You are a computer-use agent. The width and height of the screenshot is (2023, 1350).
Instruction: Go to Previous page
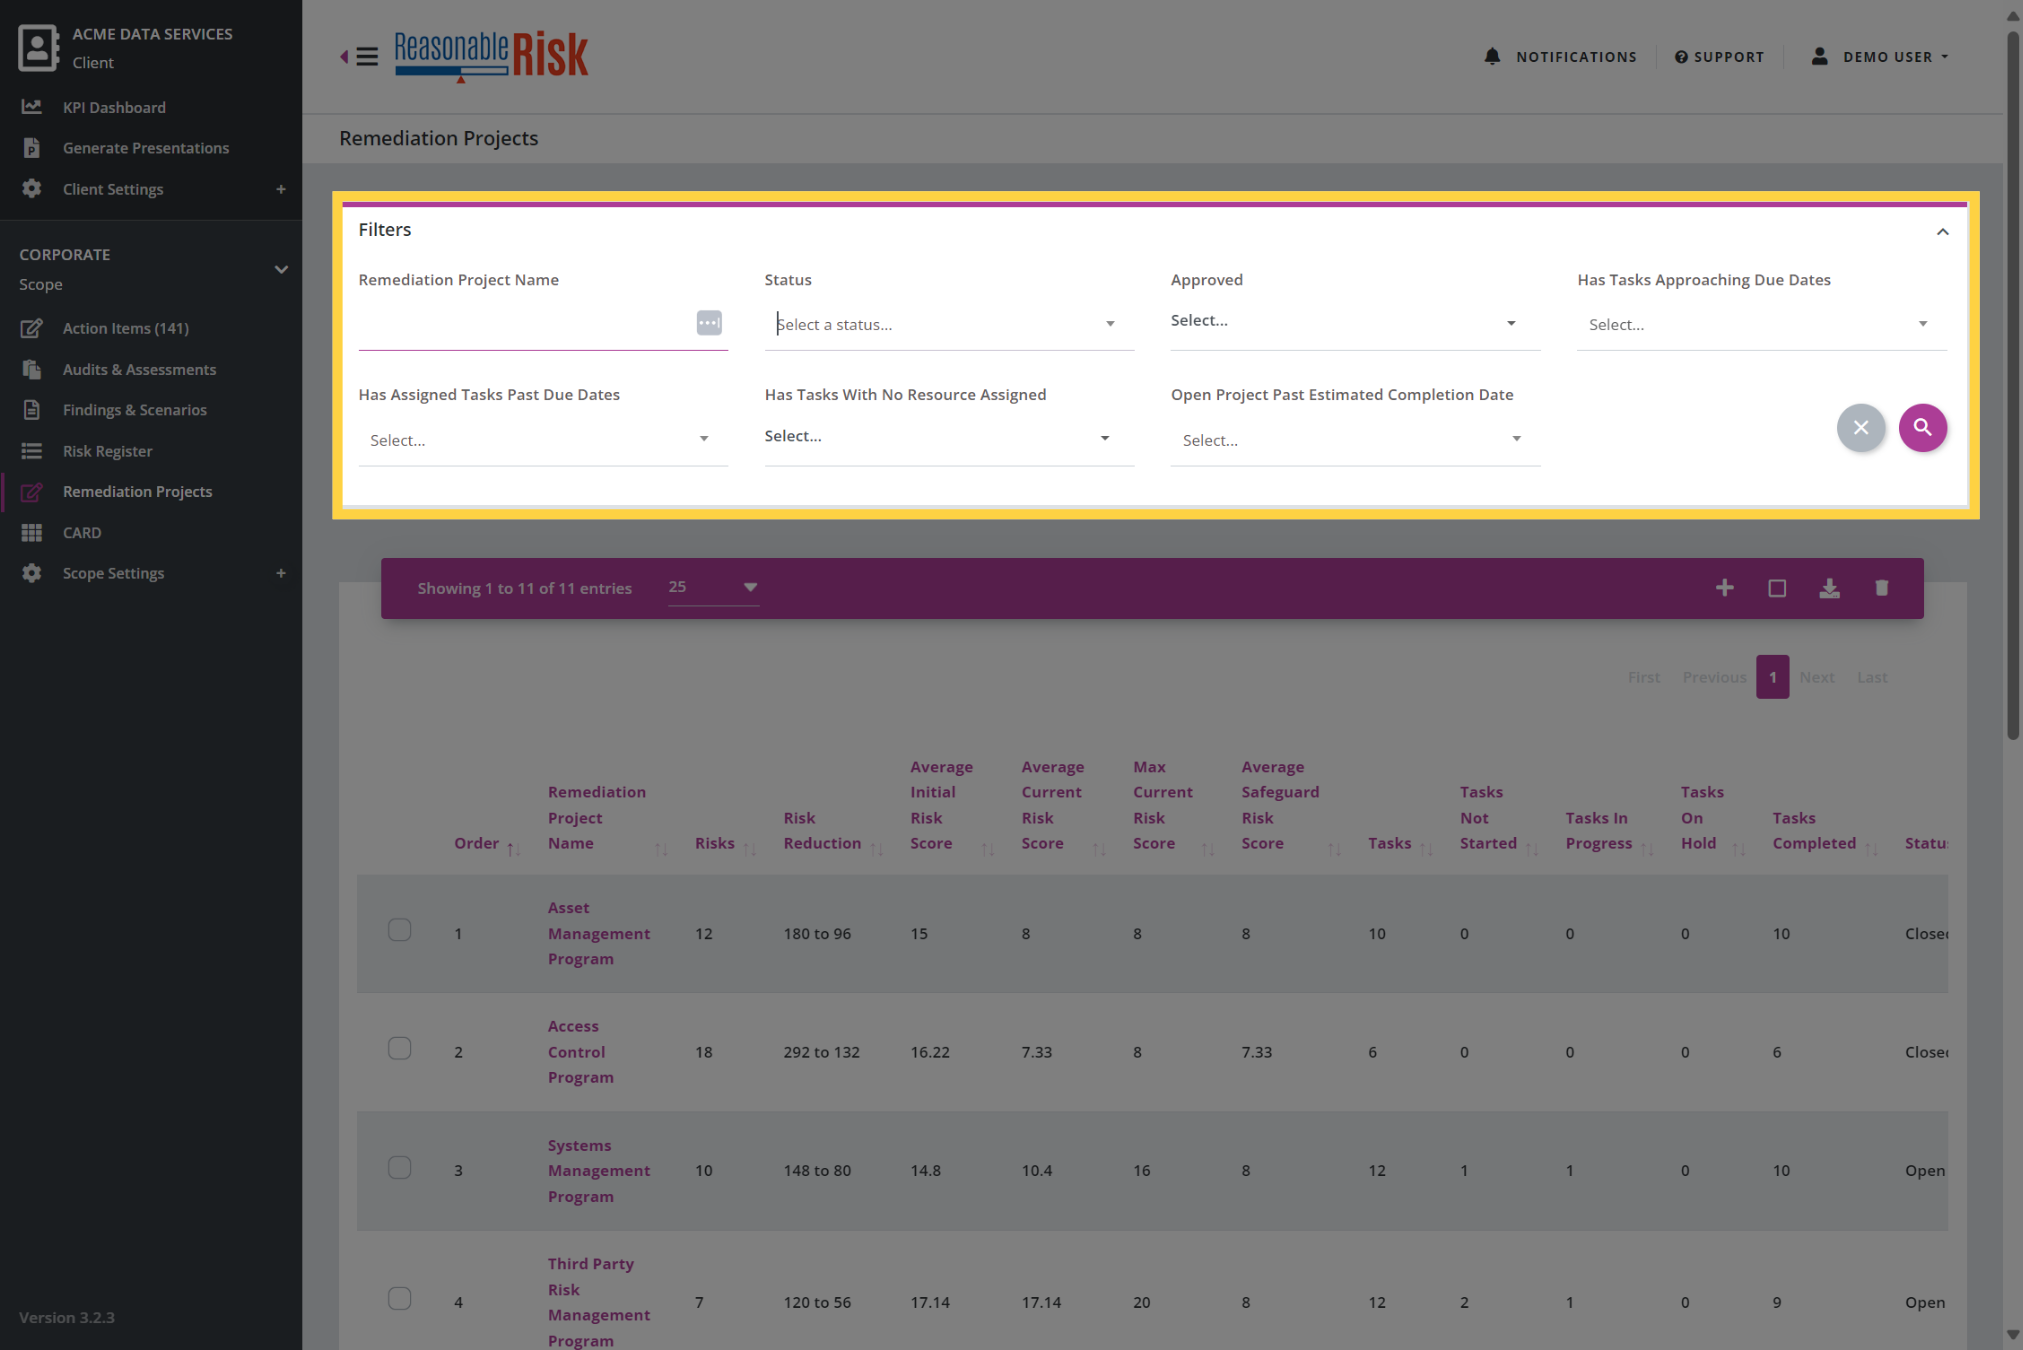(1713, 677)
